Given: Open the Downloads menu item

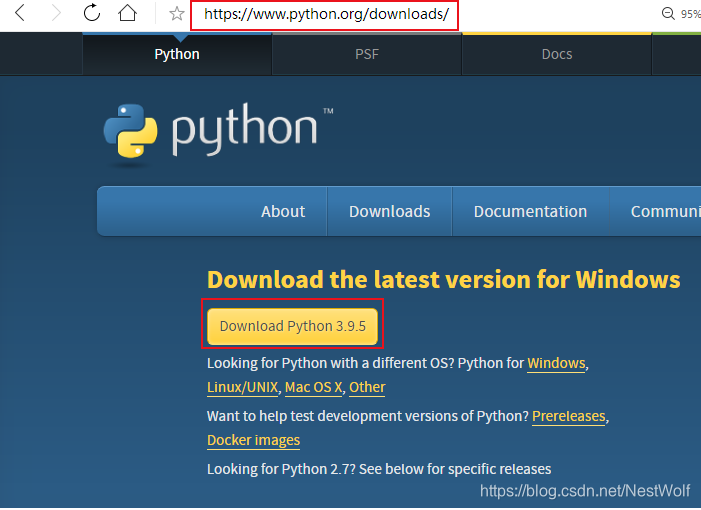Looking at the screenshot, I should [389, 211].
